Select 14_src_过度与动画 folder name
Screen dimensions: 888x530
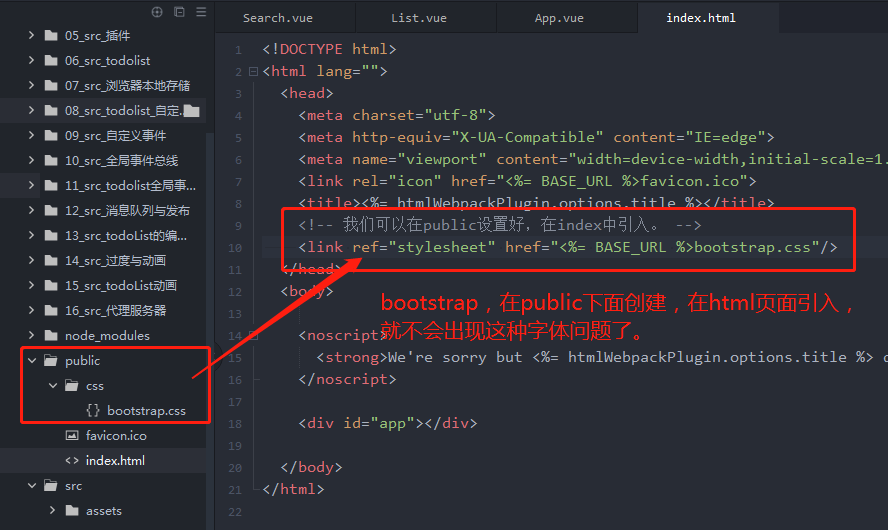[x=115, y=260]
